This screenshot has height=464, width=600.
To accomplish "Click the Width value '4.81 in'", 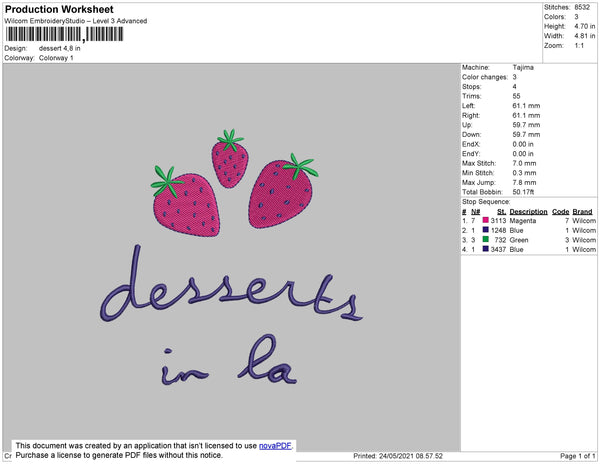I will (585, 36).
